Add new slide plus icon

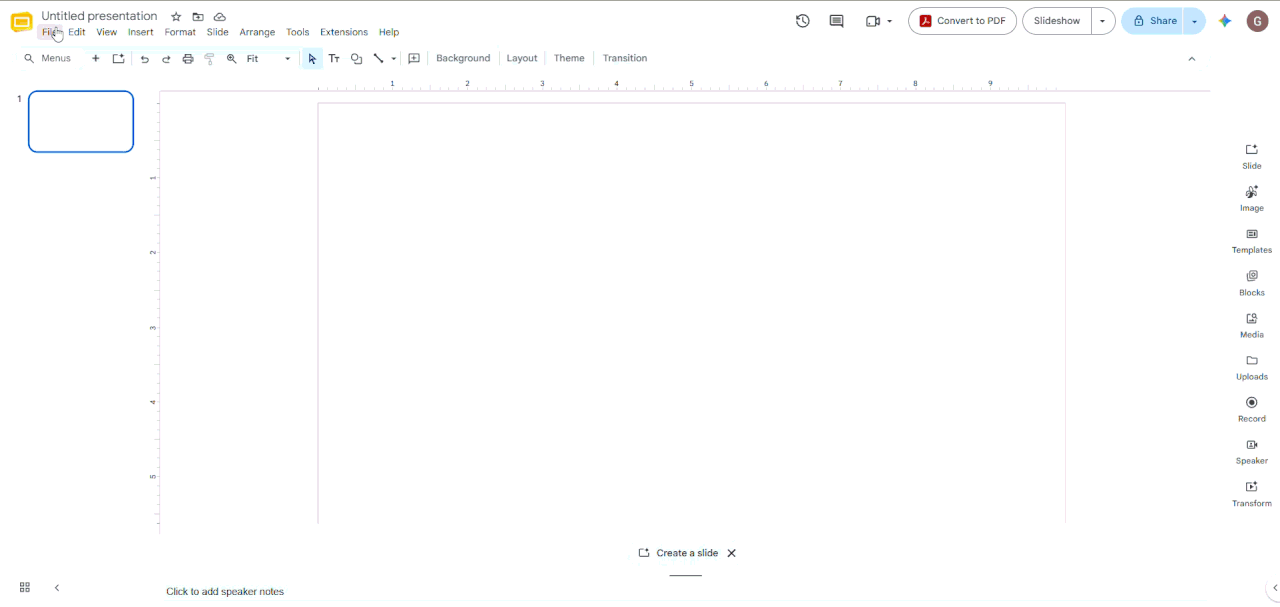96,59
